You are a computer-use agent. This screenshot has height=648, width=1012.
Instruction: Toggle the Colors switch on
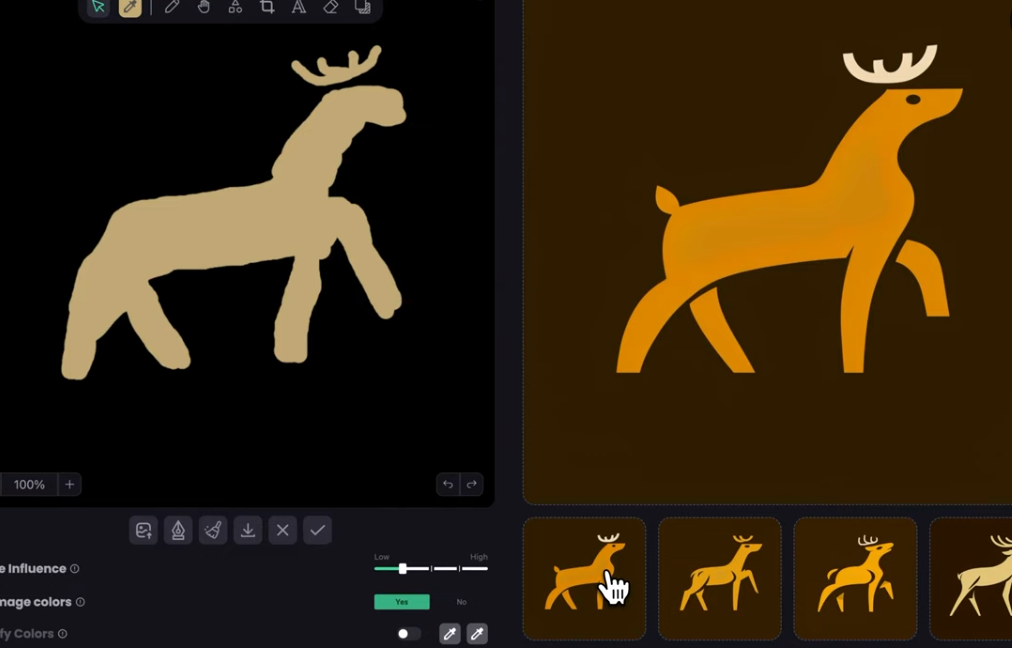click(408, 634)
